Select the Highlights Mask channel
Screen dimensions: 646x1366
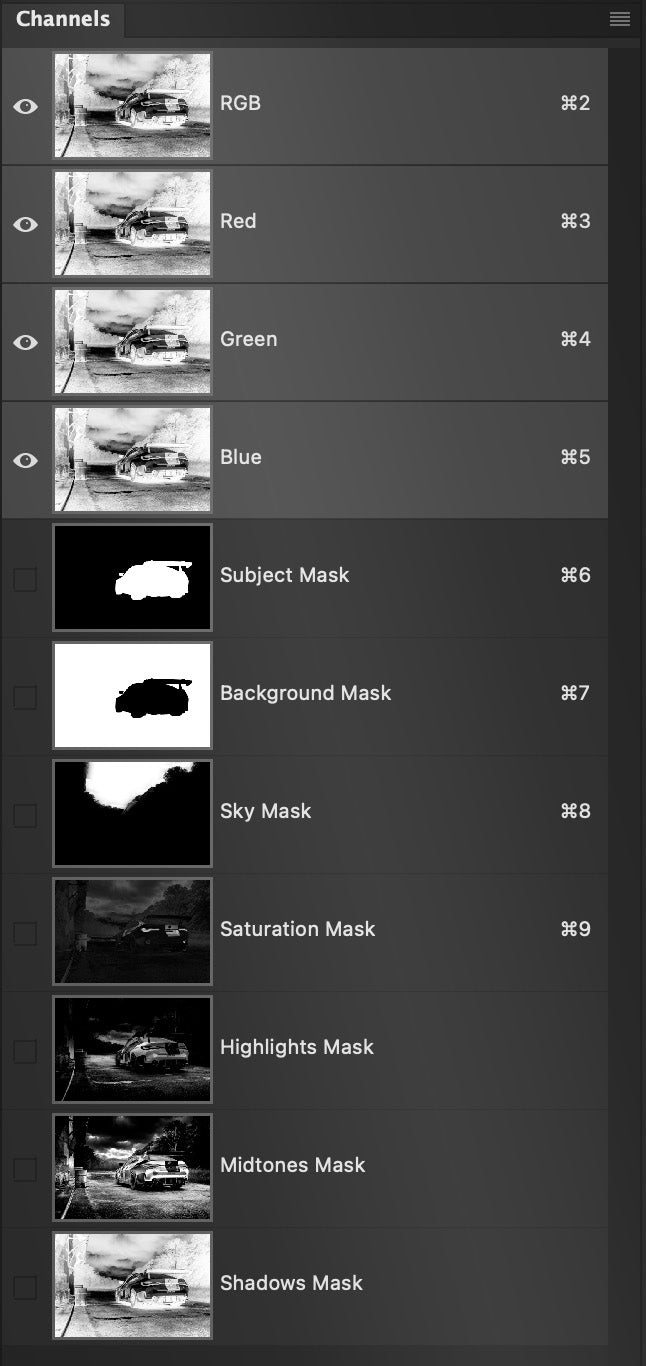pos(297,1048)
